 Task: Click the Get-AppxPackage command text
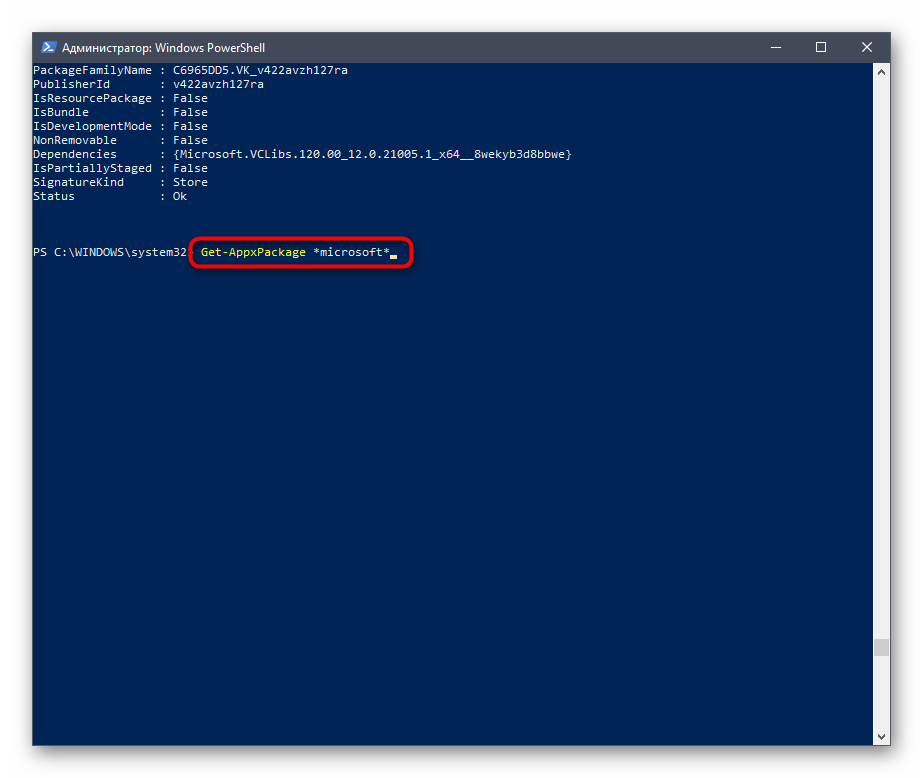click(x=253, y=252)
